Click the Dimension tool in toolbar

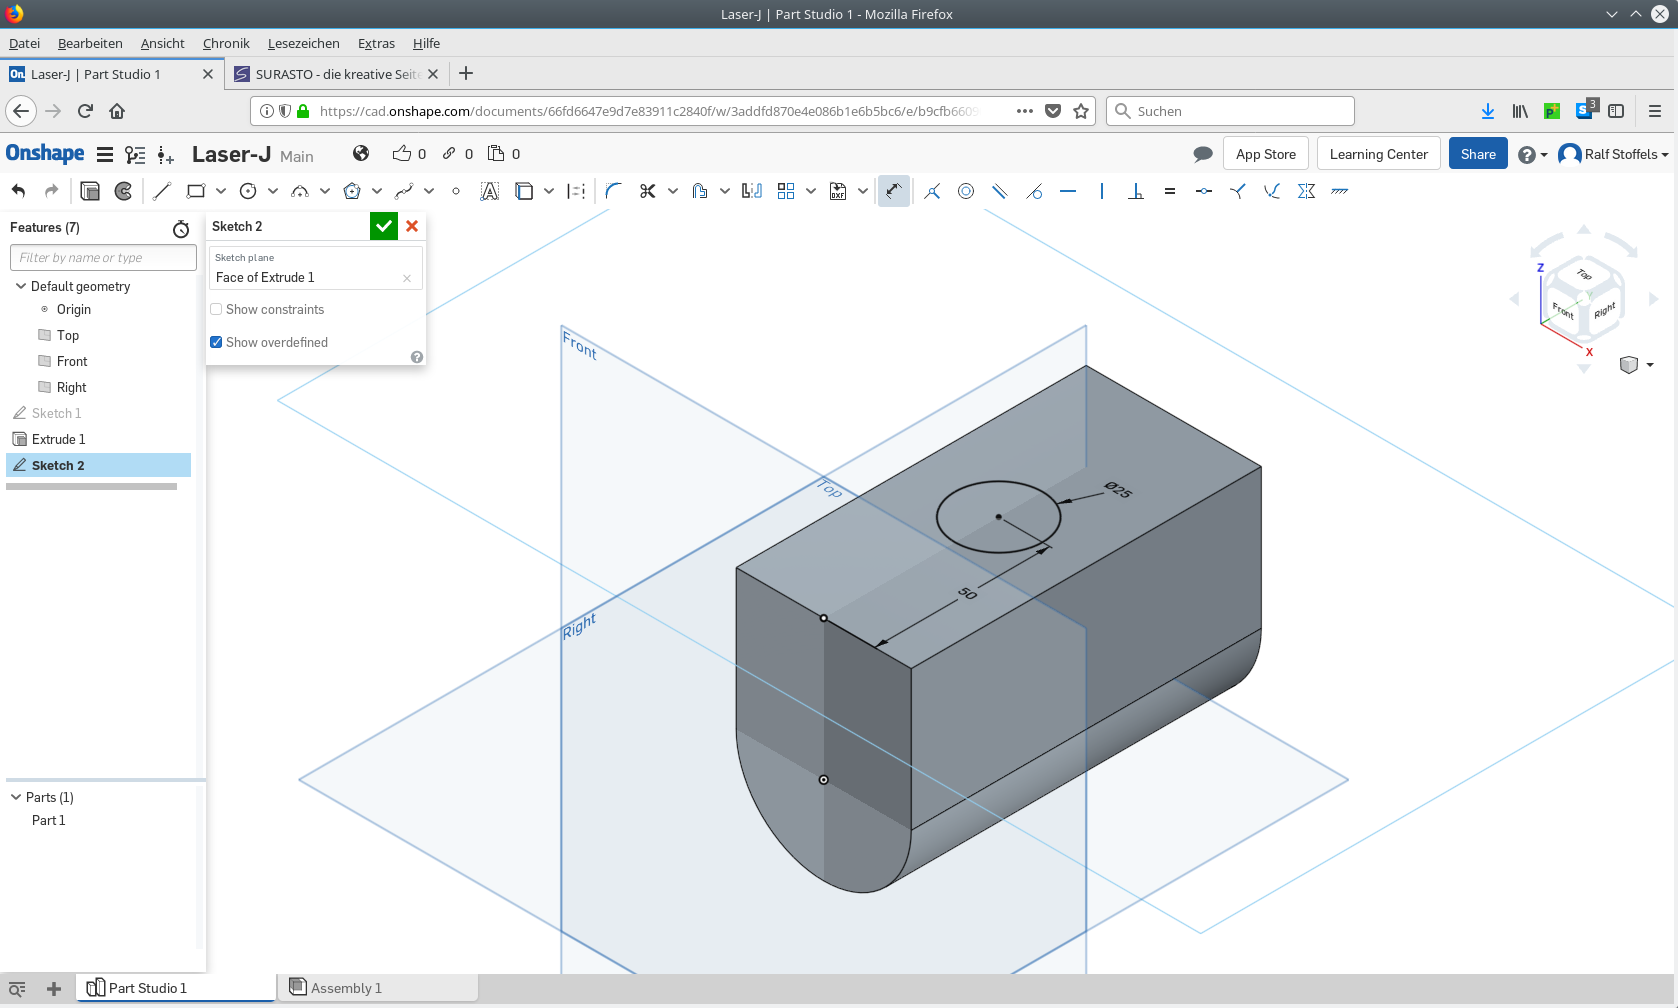893,191
